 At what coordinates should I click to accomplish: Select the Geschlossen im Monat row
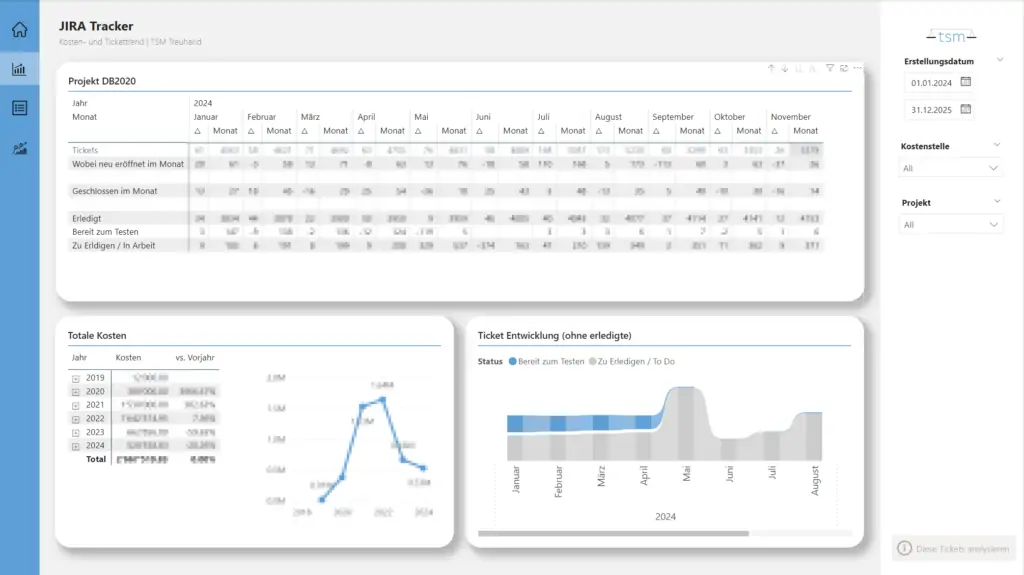tap(114, 191)
